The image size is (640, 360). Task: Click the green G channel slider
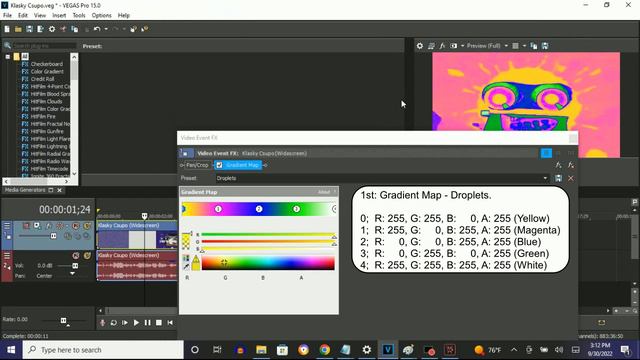point(268,242)
